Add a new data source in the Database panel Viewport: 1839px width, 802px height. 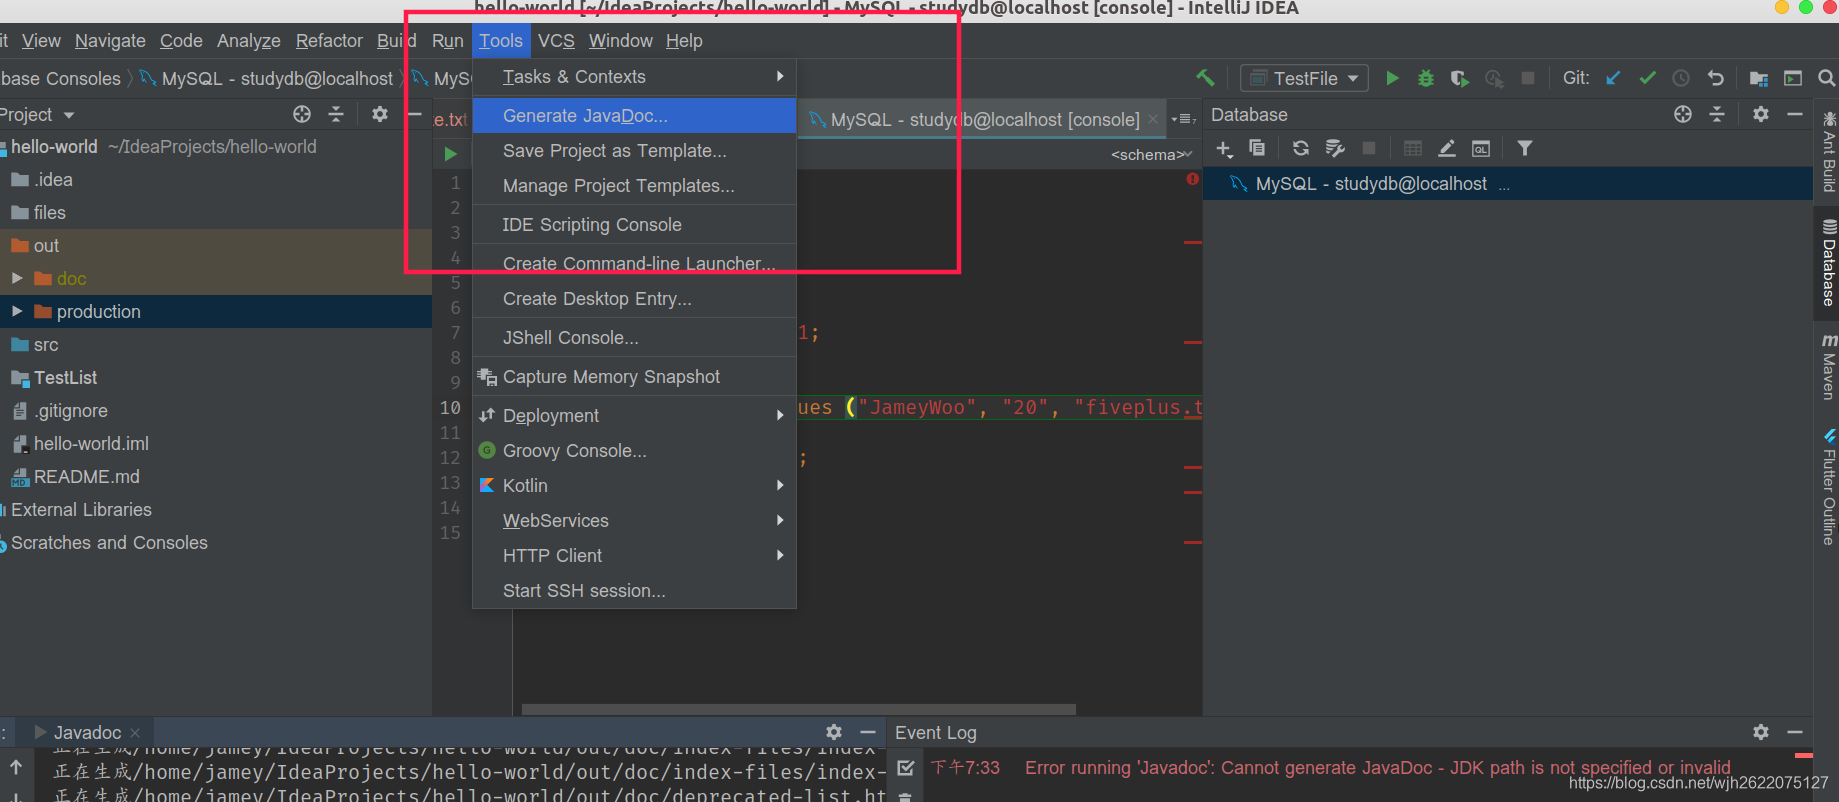(1224, 149)
